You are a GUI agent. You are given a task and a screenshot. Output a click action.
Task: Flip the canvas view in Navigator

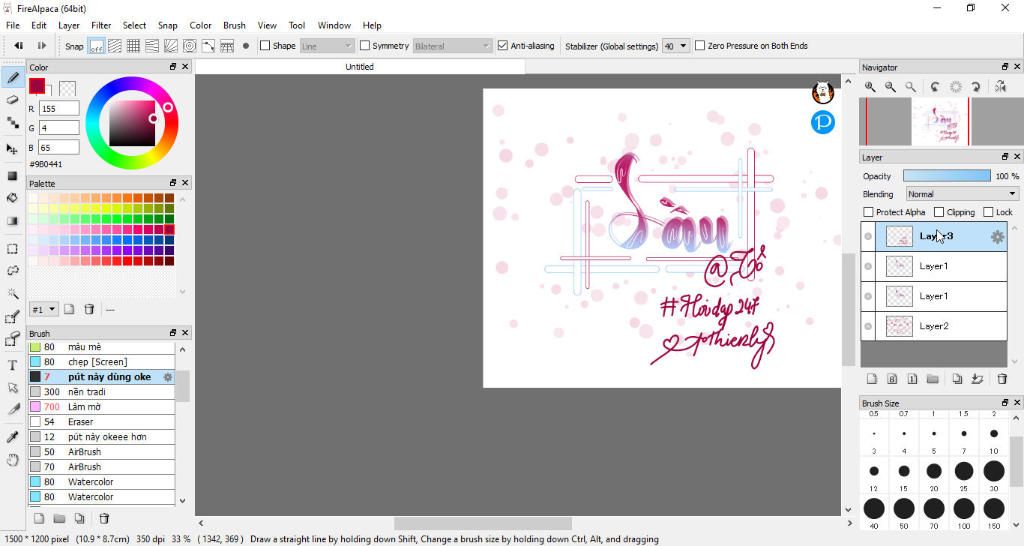click(1000, 87)
